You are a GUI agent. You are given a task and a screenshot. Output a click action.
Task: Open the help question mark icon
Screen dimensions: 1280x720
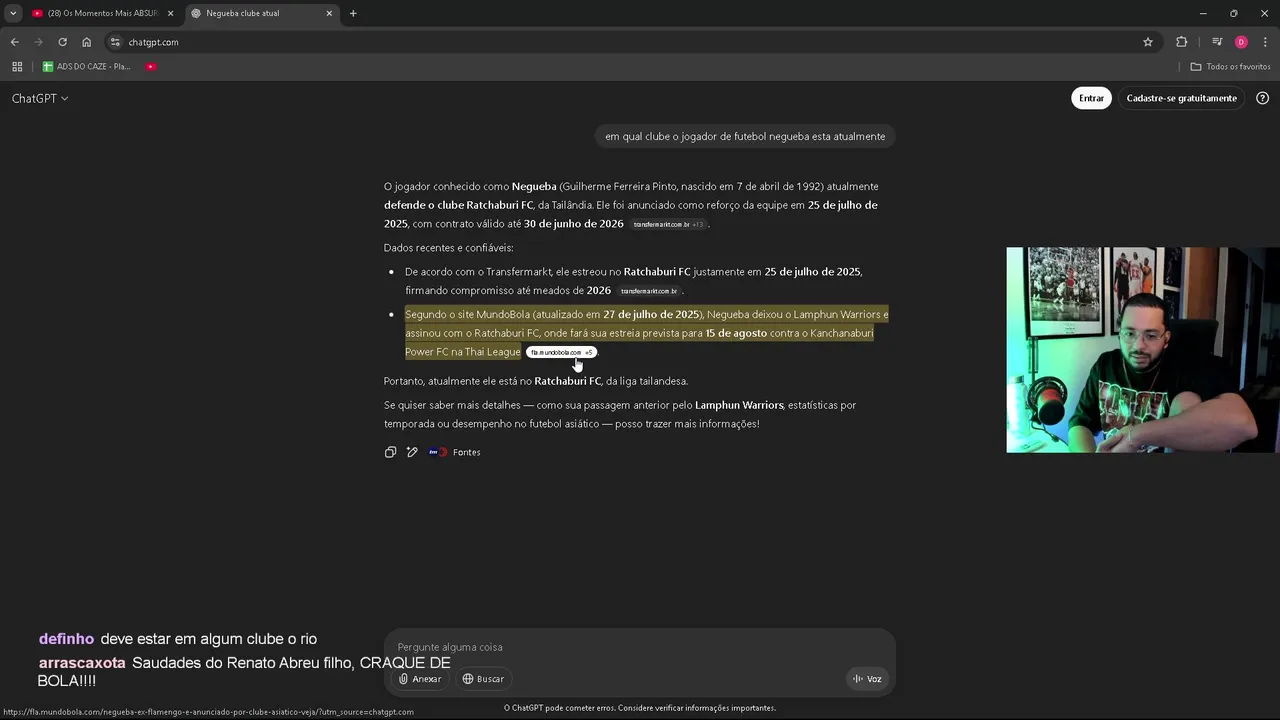1262,98
